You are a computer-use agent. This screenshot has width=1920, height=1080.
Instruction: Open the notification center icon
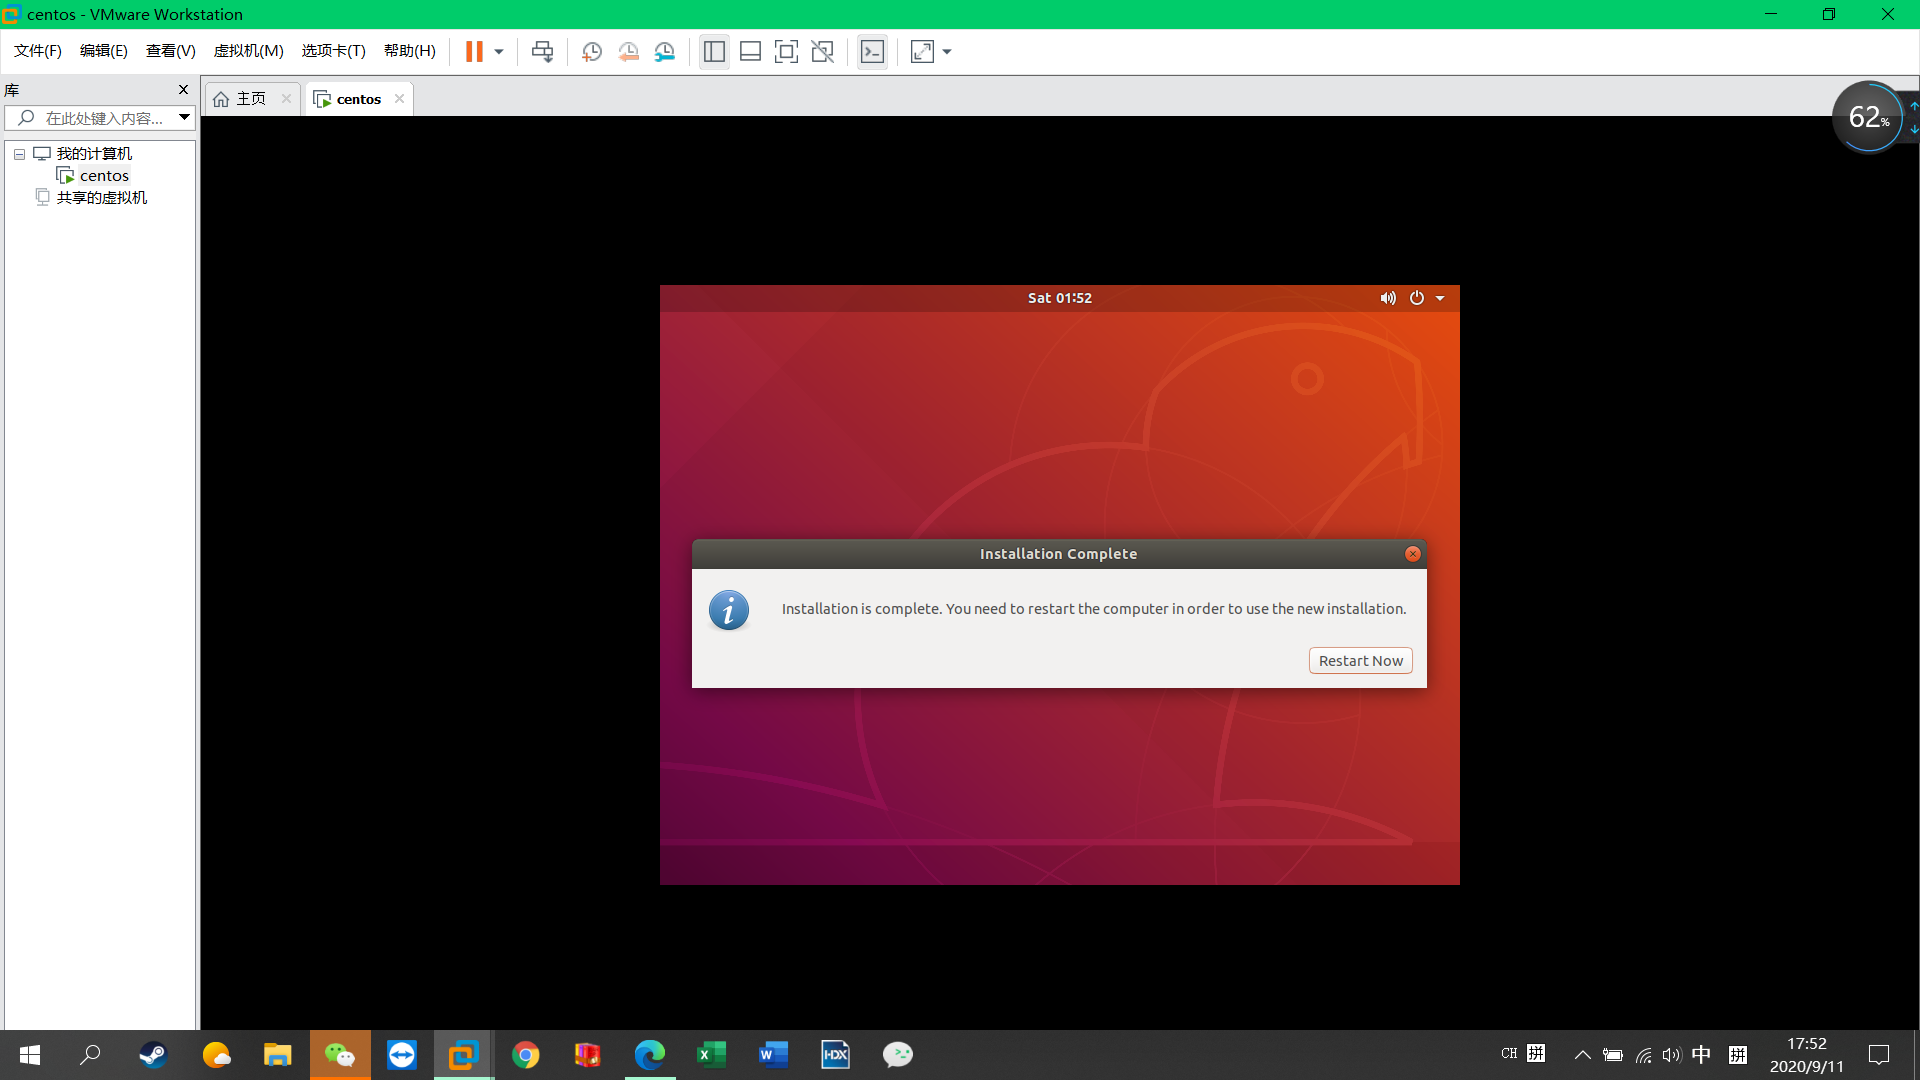[1879, 1055]
